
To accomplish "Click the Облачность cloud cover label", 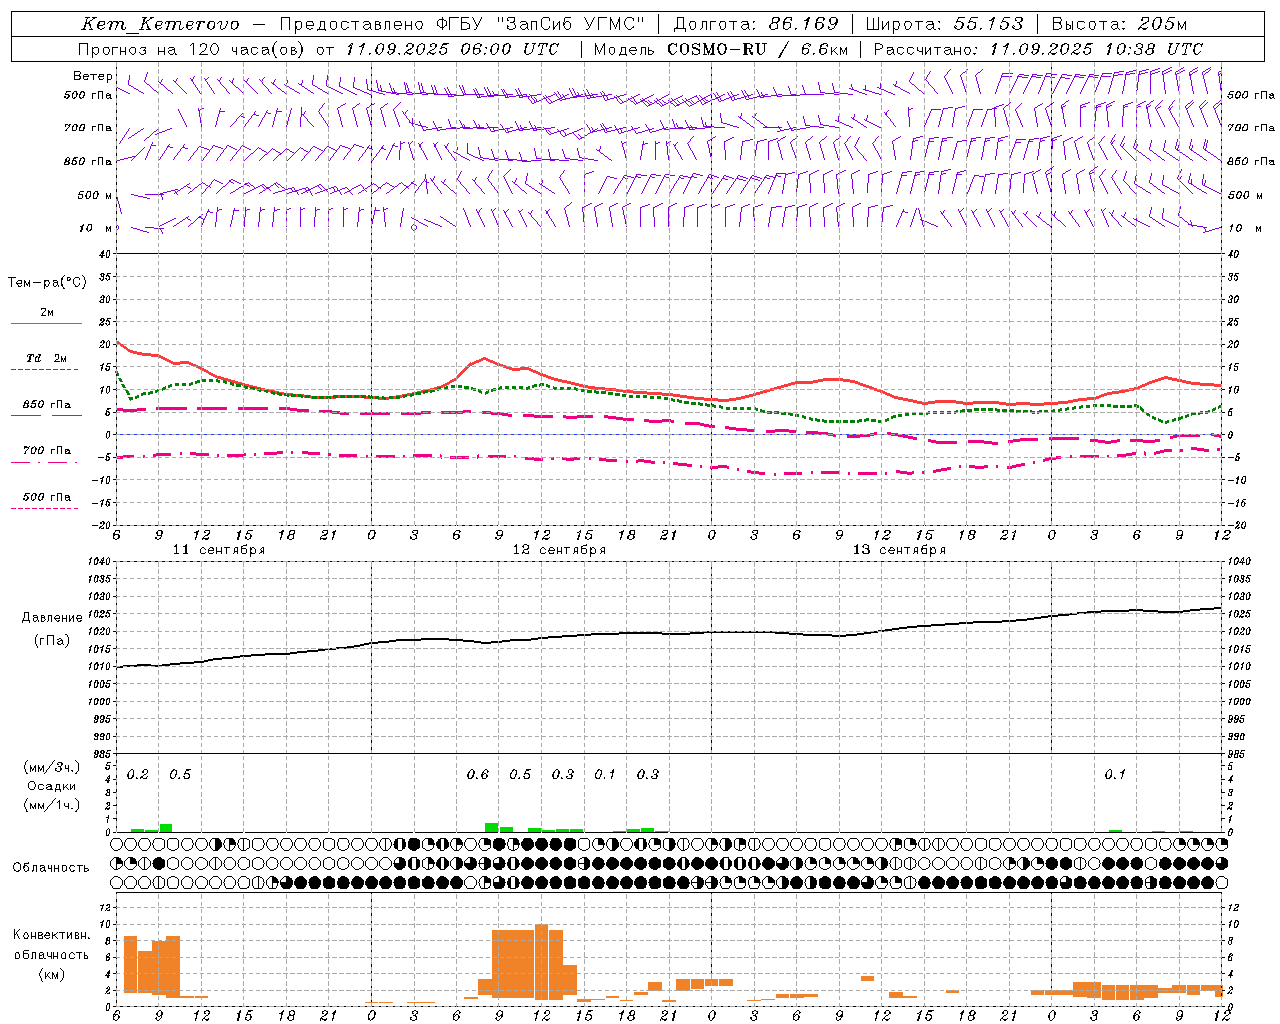I will [51, 868].
